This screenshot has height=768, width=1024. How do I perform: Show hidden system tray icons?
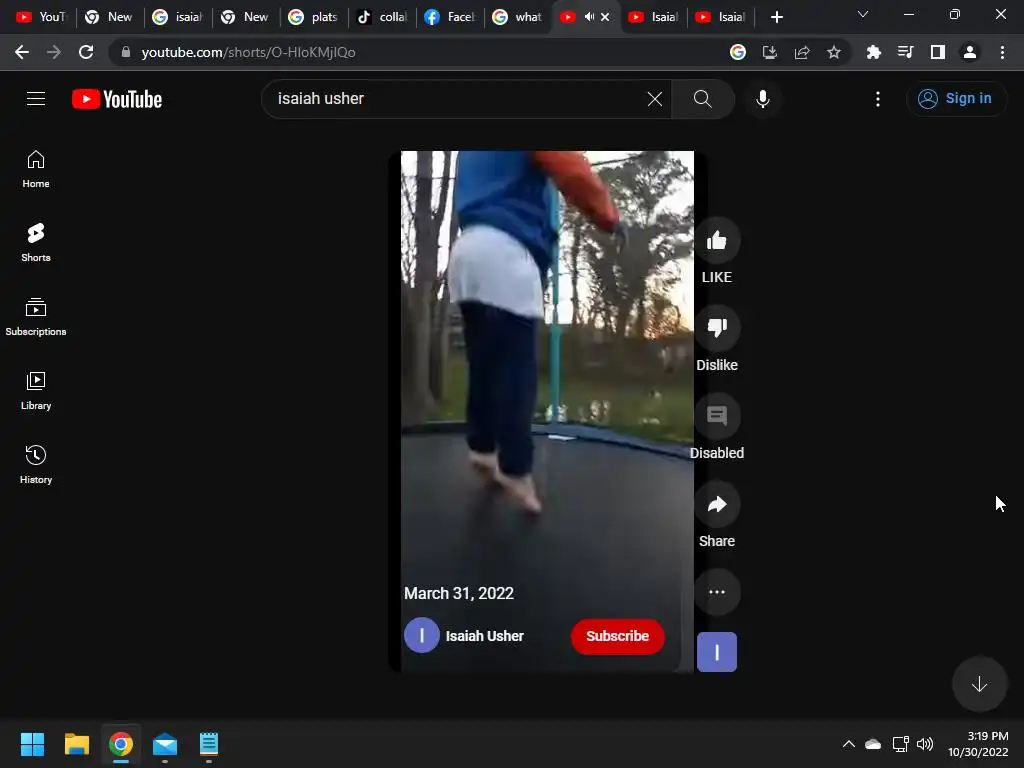[848, 744]
